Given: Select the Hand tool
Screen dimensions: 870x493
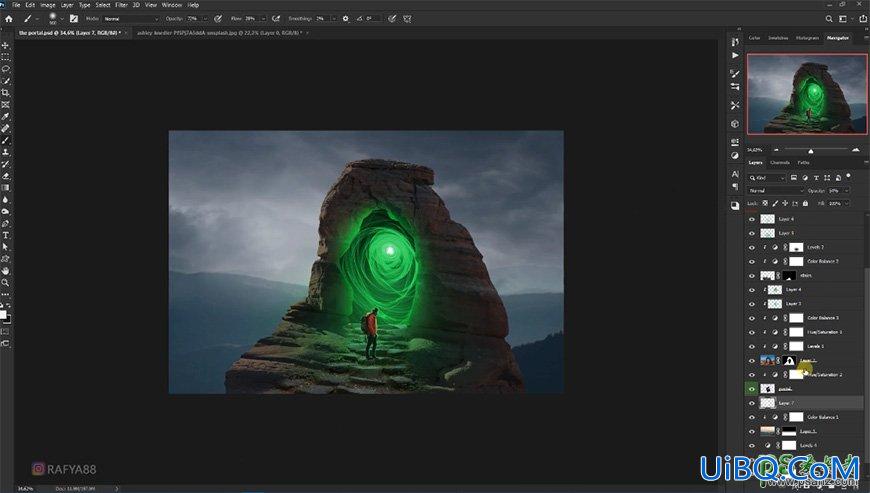Looking at the screenshot, I should 6,271.
